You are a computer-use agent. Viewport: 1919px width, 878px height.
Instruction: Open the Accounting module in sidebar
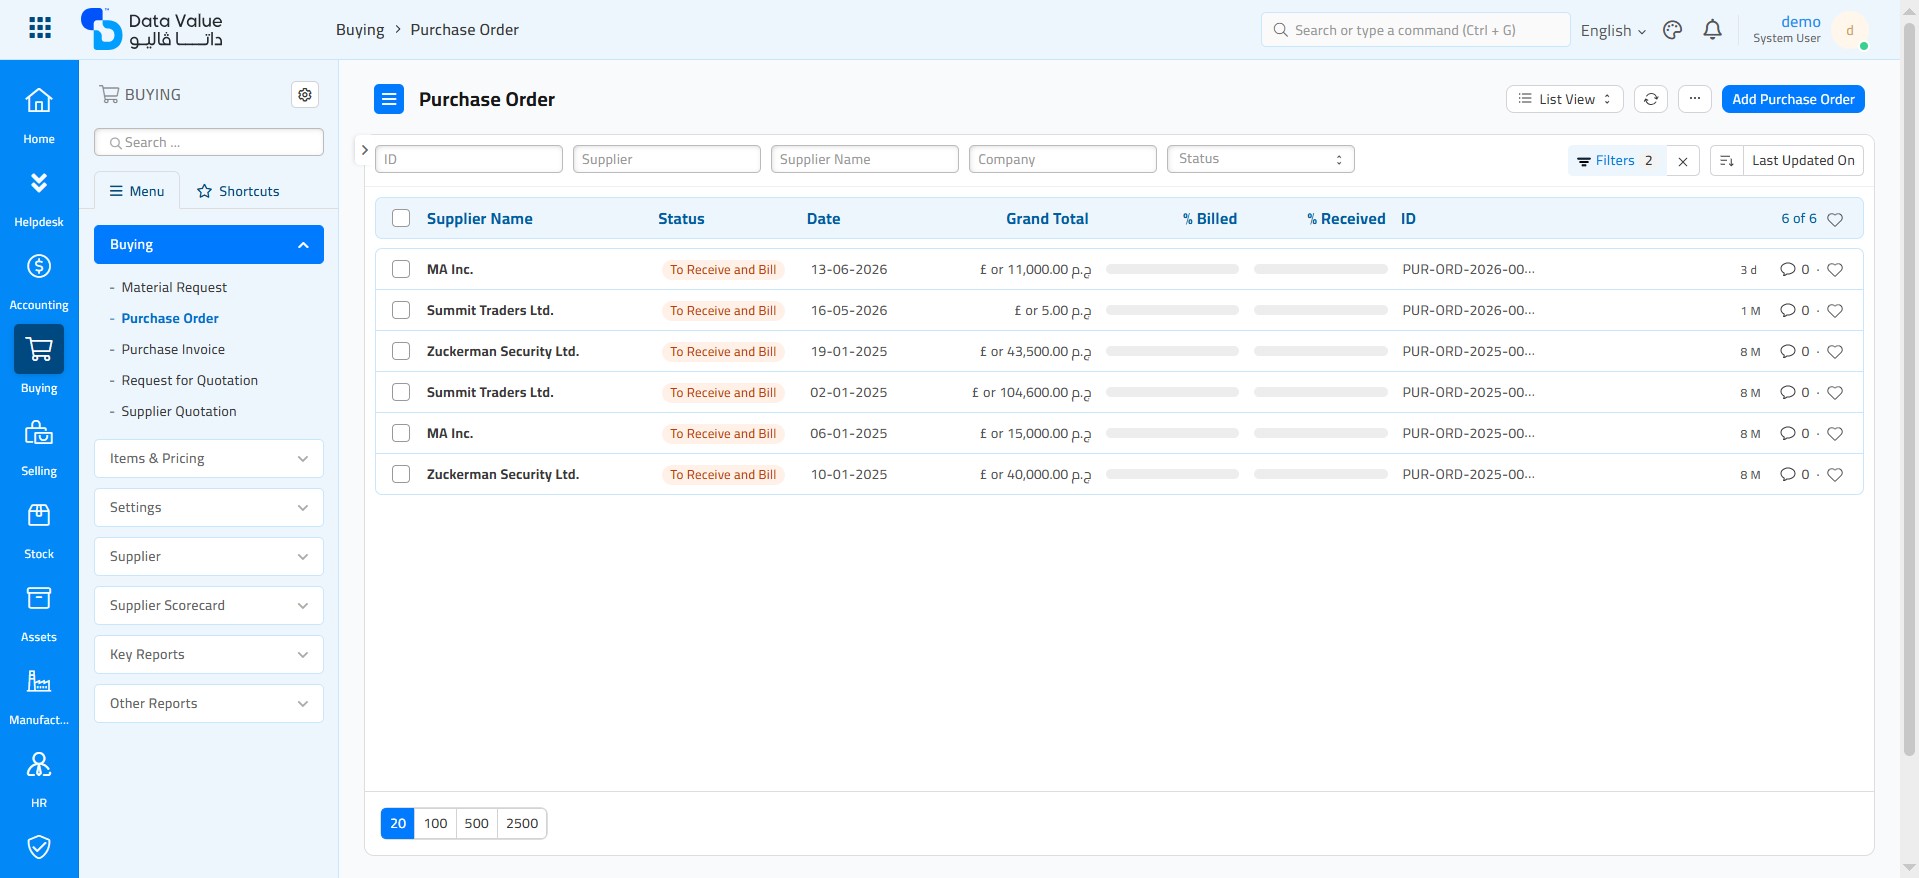(39, 280)
